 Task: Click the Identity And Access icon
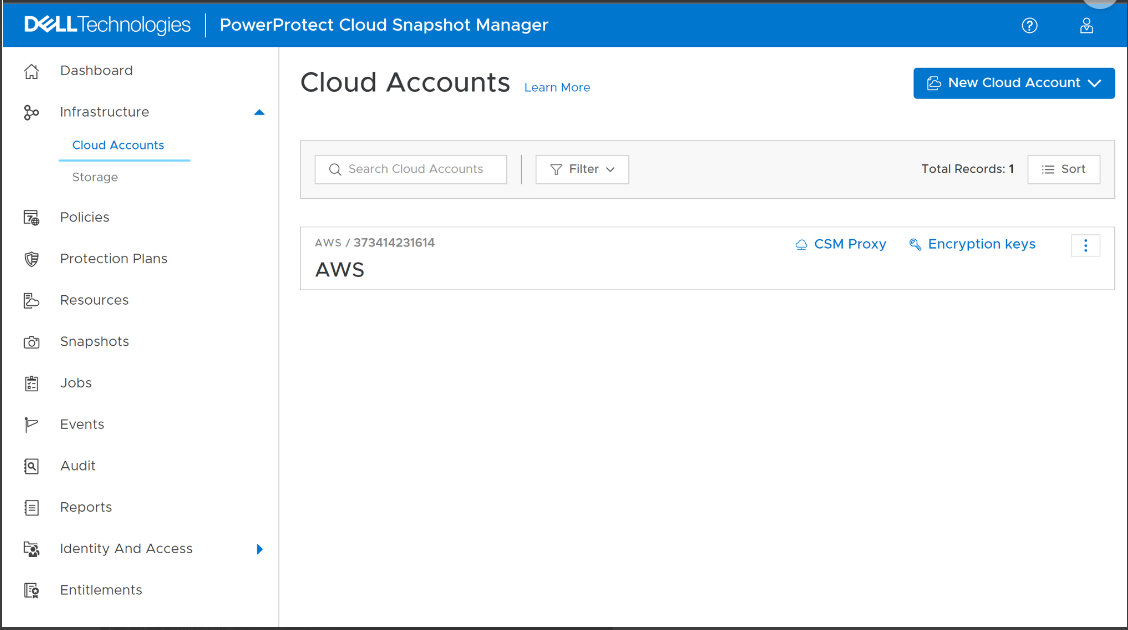tap(32, 549)
